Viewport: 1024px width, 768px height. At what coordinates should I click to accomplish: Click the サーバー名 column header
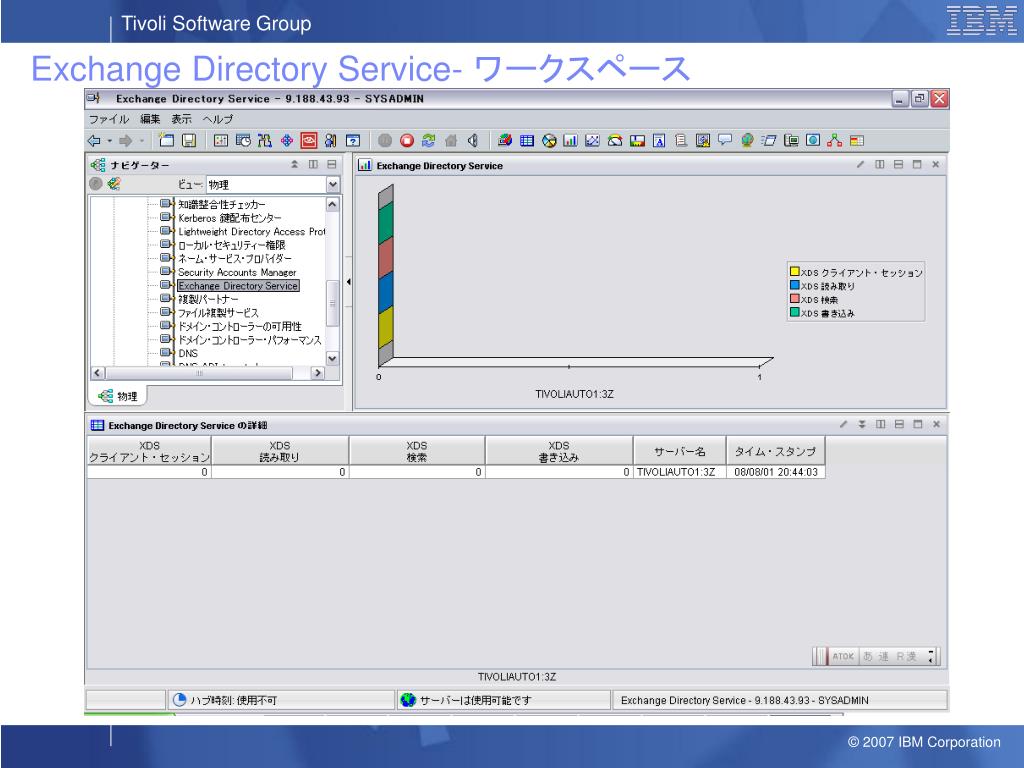coord(680,451)
